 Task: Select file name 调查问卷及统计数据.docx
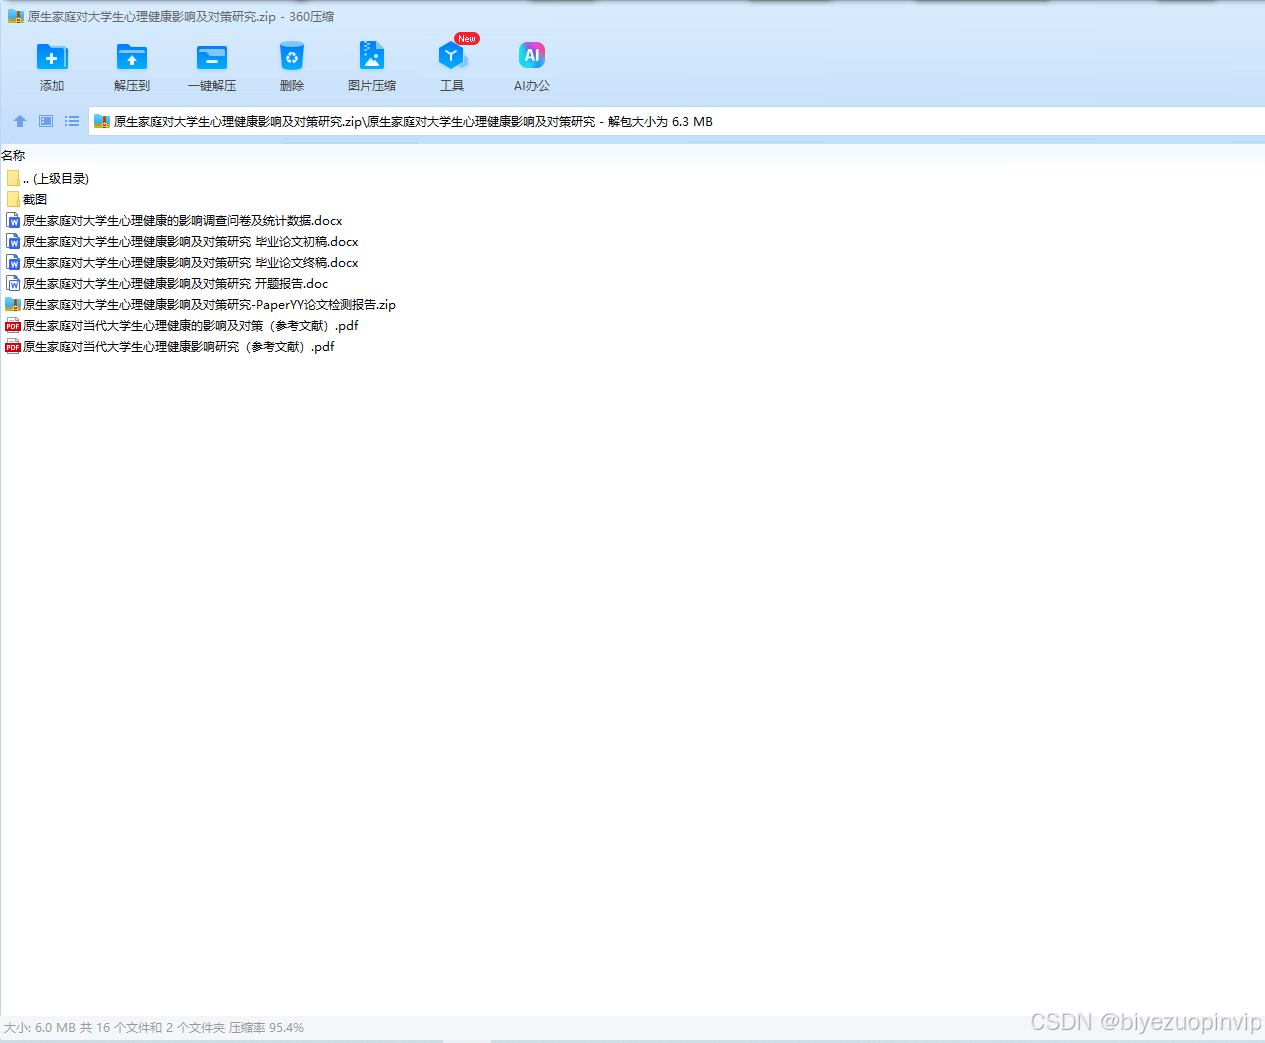point(183,220)
